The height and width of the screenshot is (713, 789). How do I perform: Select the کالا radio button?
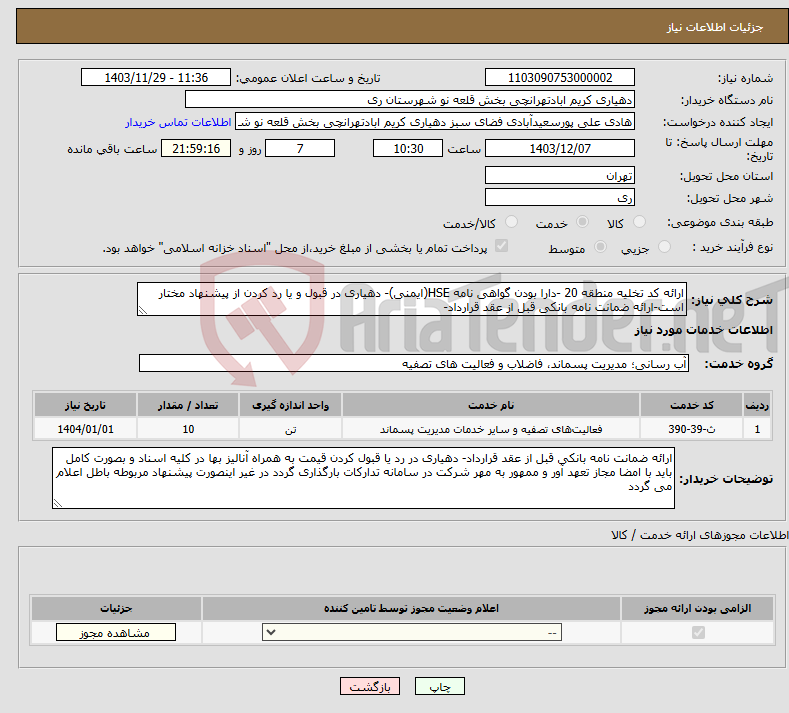[639, 222]
